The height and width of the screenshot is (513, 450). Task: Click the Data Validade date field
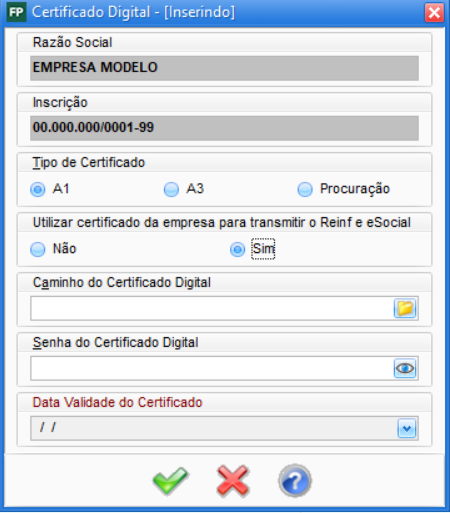[213, 428]
